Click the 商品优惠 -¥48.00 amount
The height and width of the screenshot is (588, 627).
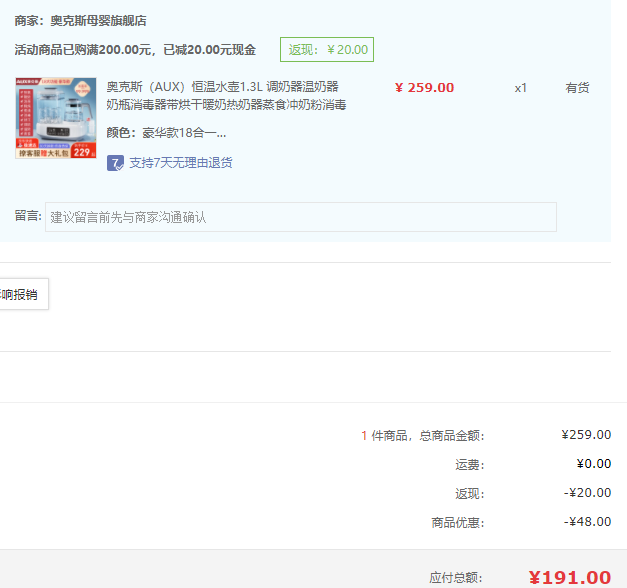[x=587, y=522]
